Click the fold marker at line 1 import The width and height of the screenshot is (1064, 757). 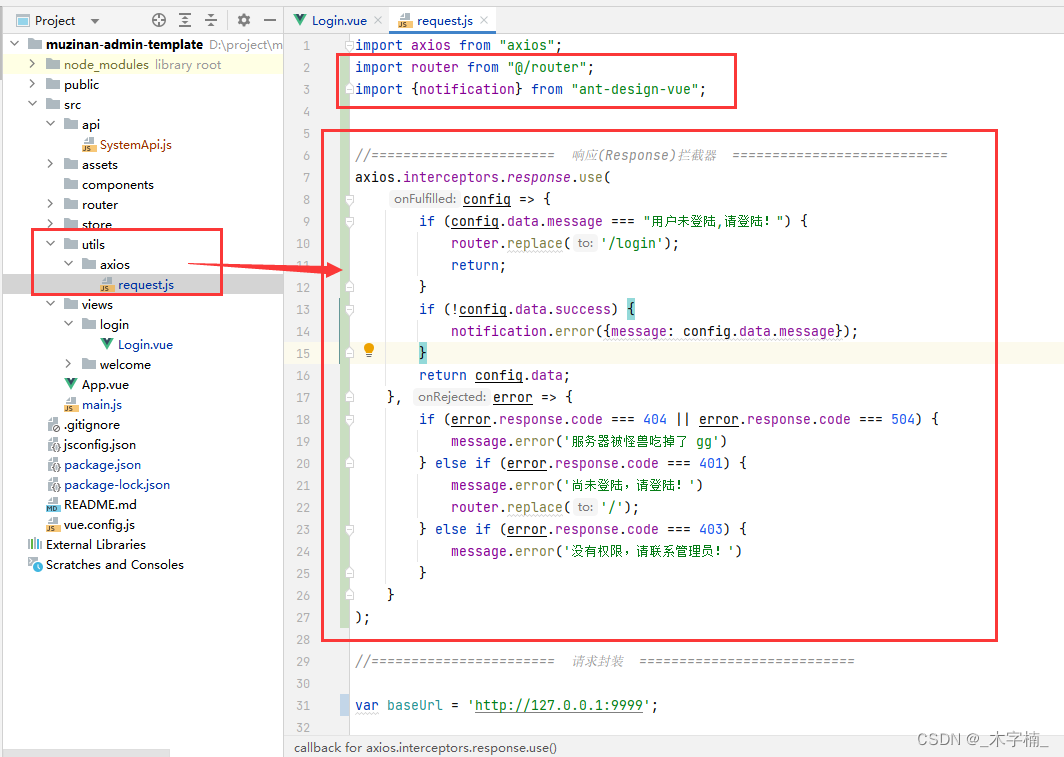[x=349, y=45]
